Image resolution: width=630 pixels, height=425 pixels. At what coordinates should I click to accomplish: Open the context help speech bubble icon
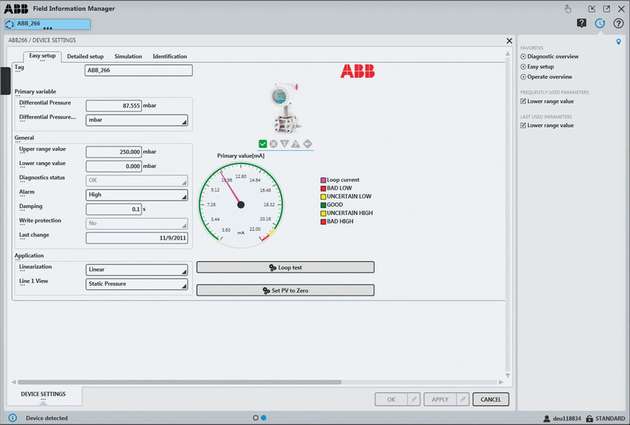coord(581,23)
